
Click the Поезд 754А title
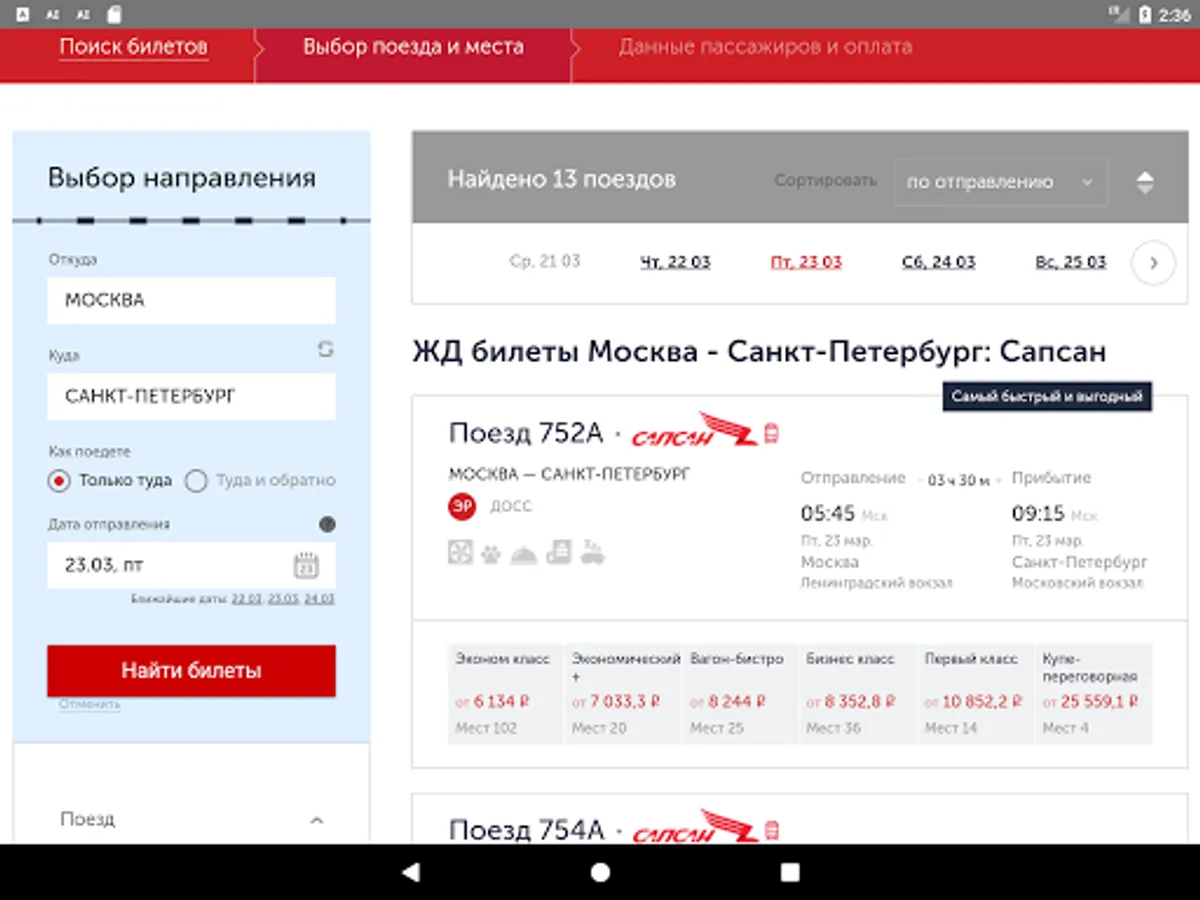(526, 830)
